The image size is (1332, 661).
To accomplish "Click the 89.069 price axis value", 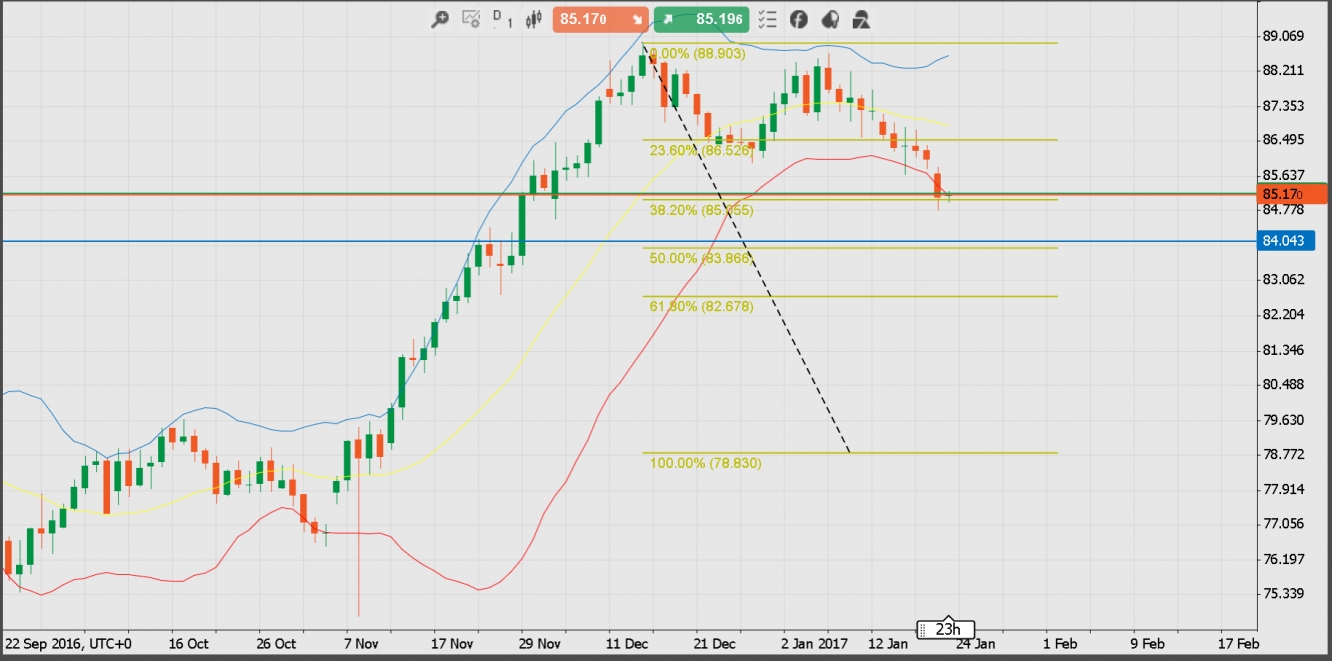I will coord(1284,36).
